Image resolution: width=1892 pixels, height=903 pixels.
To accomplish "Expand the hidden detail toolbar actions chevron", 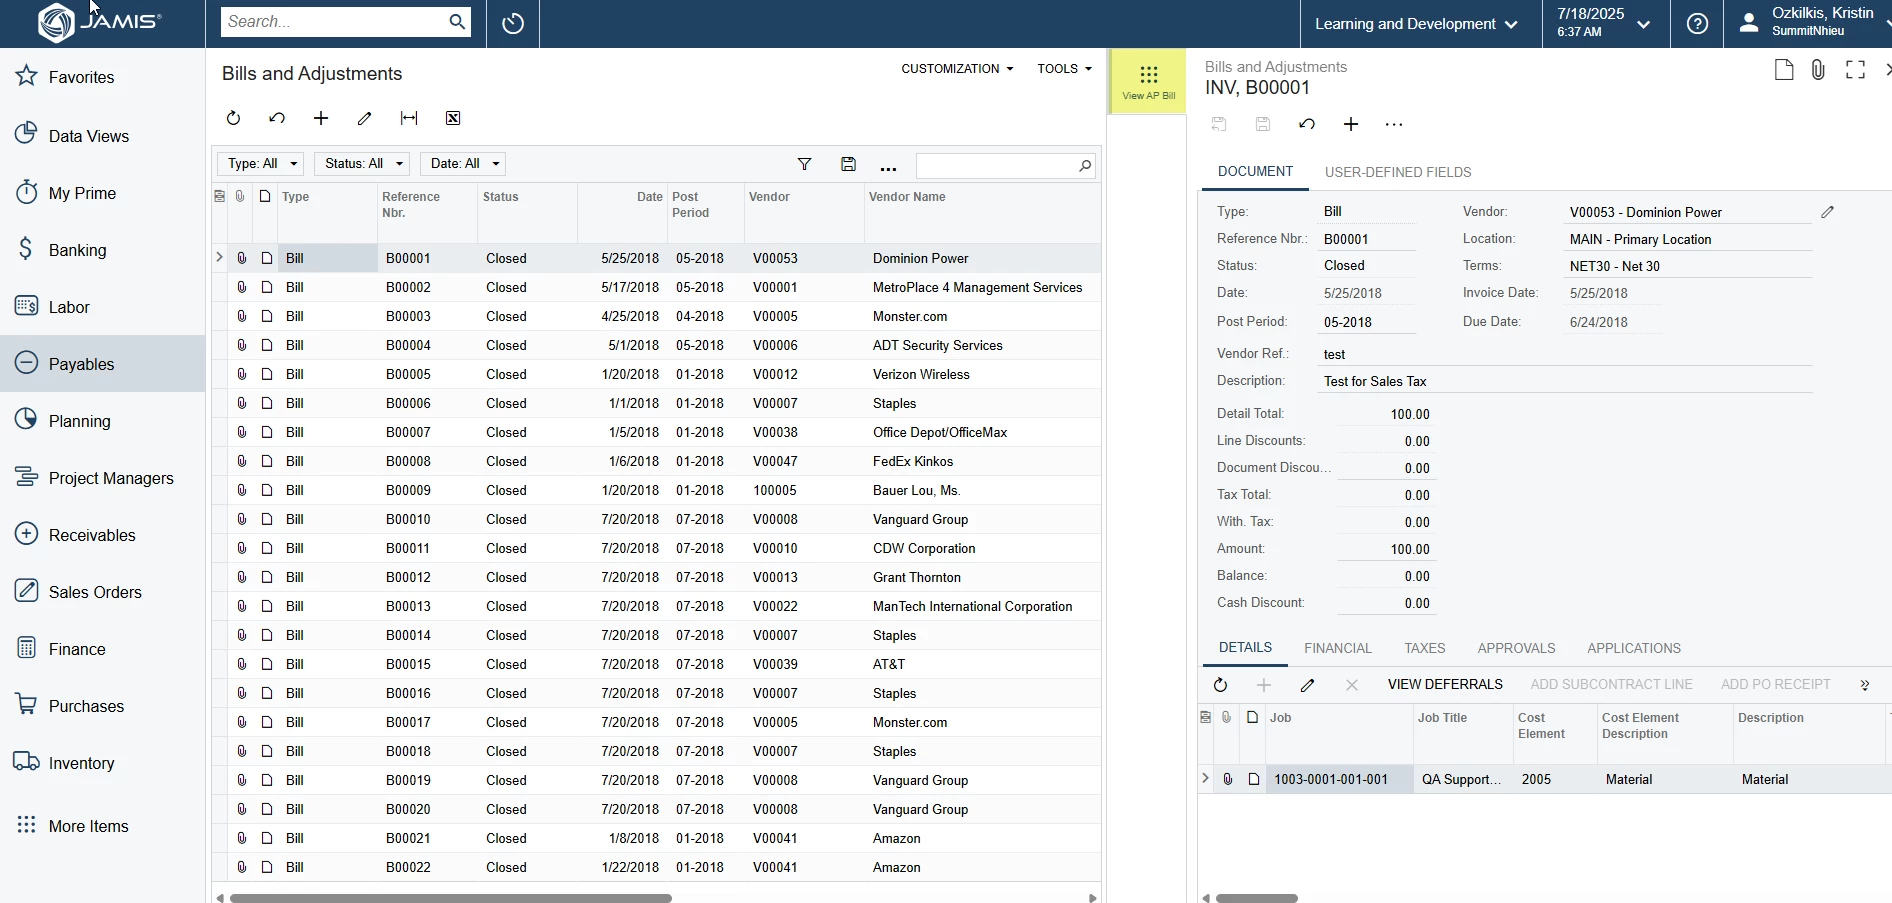I will pos(1865,685).
